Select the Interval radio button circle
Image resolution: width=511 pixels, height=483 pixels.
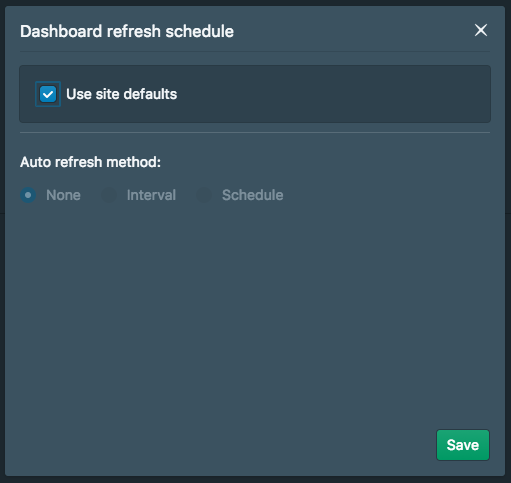pyautogui.click(x=109, y=195)
